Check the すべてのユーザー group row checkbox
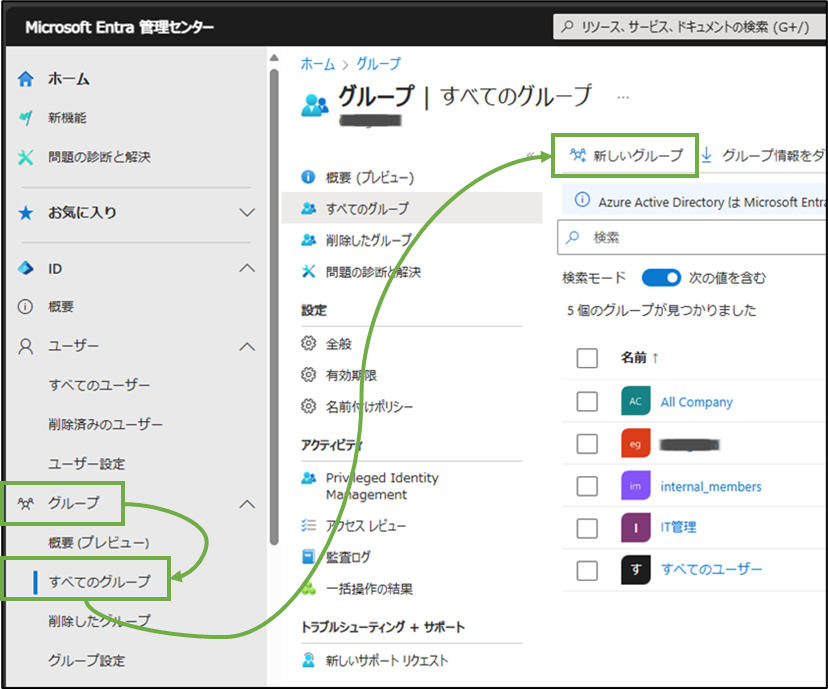The width and height of the screenshot is (828, 689). [x=587, y=570]
